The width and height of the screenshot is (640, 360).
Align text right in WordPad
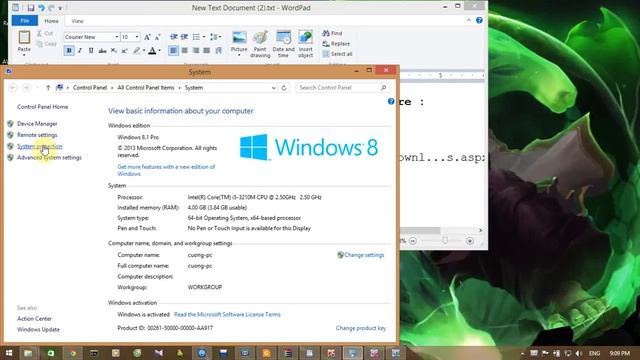[x=196, y=51]
